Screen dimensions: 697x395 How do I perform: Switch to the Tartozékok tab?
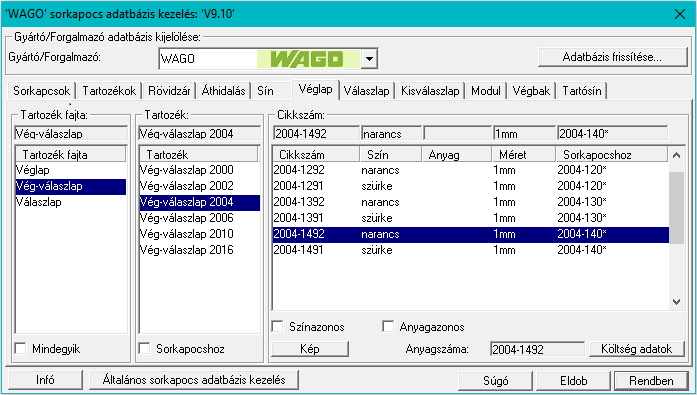(109, 91)
